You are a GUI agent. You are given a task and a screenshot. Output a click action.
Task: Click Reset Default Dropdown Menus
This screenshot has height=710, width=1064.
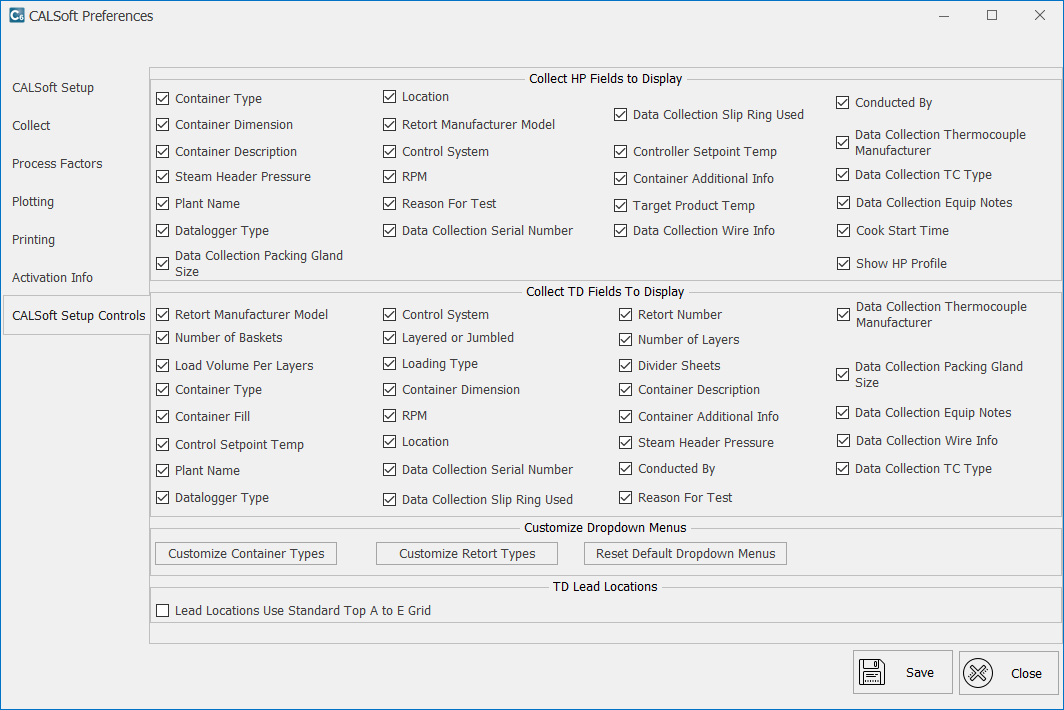(685, 553)
